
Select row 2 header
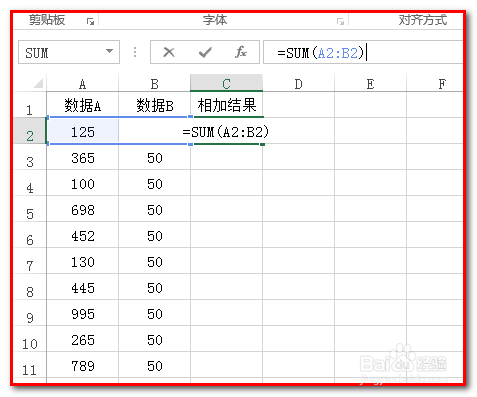[x=30, y=131]
